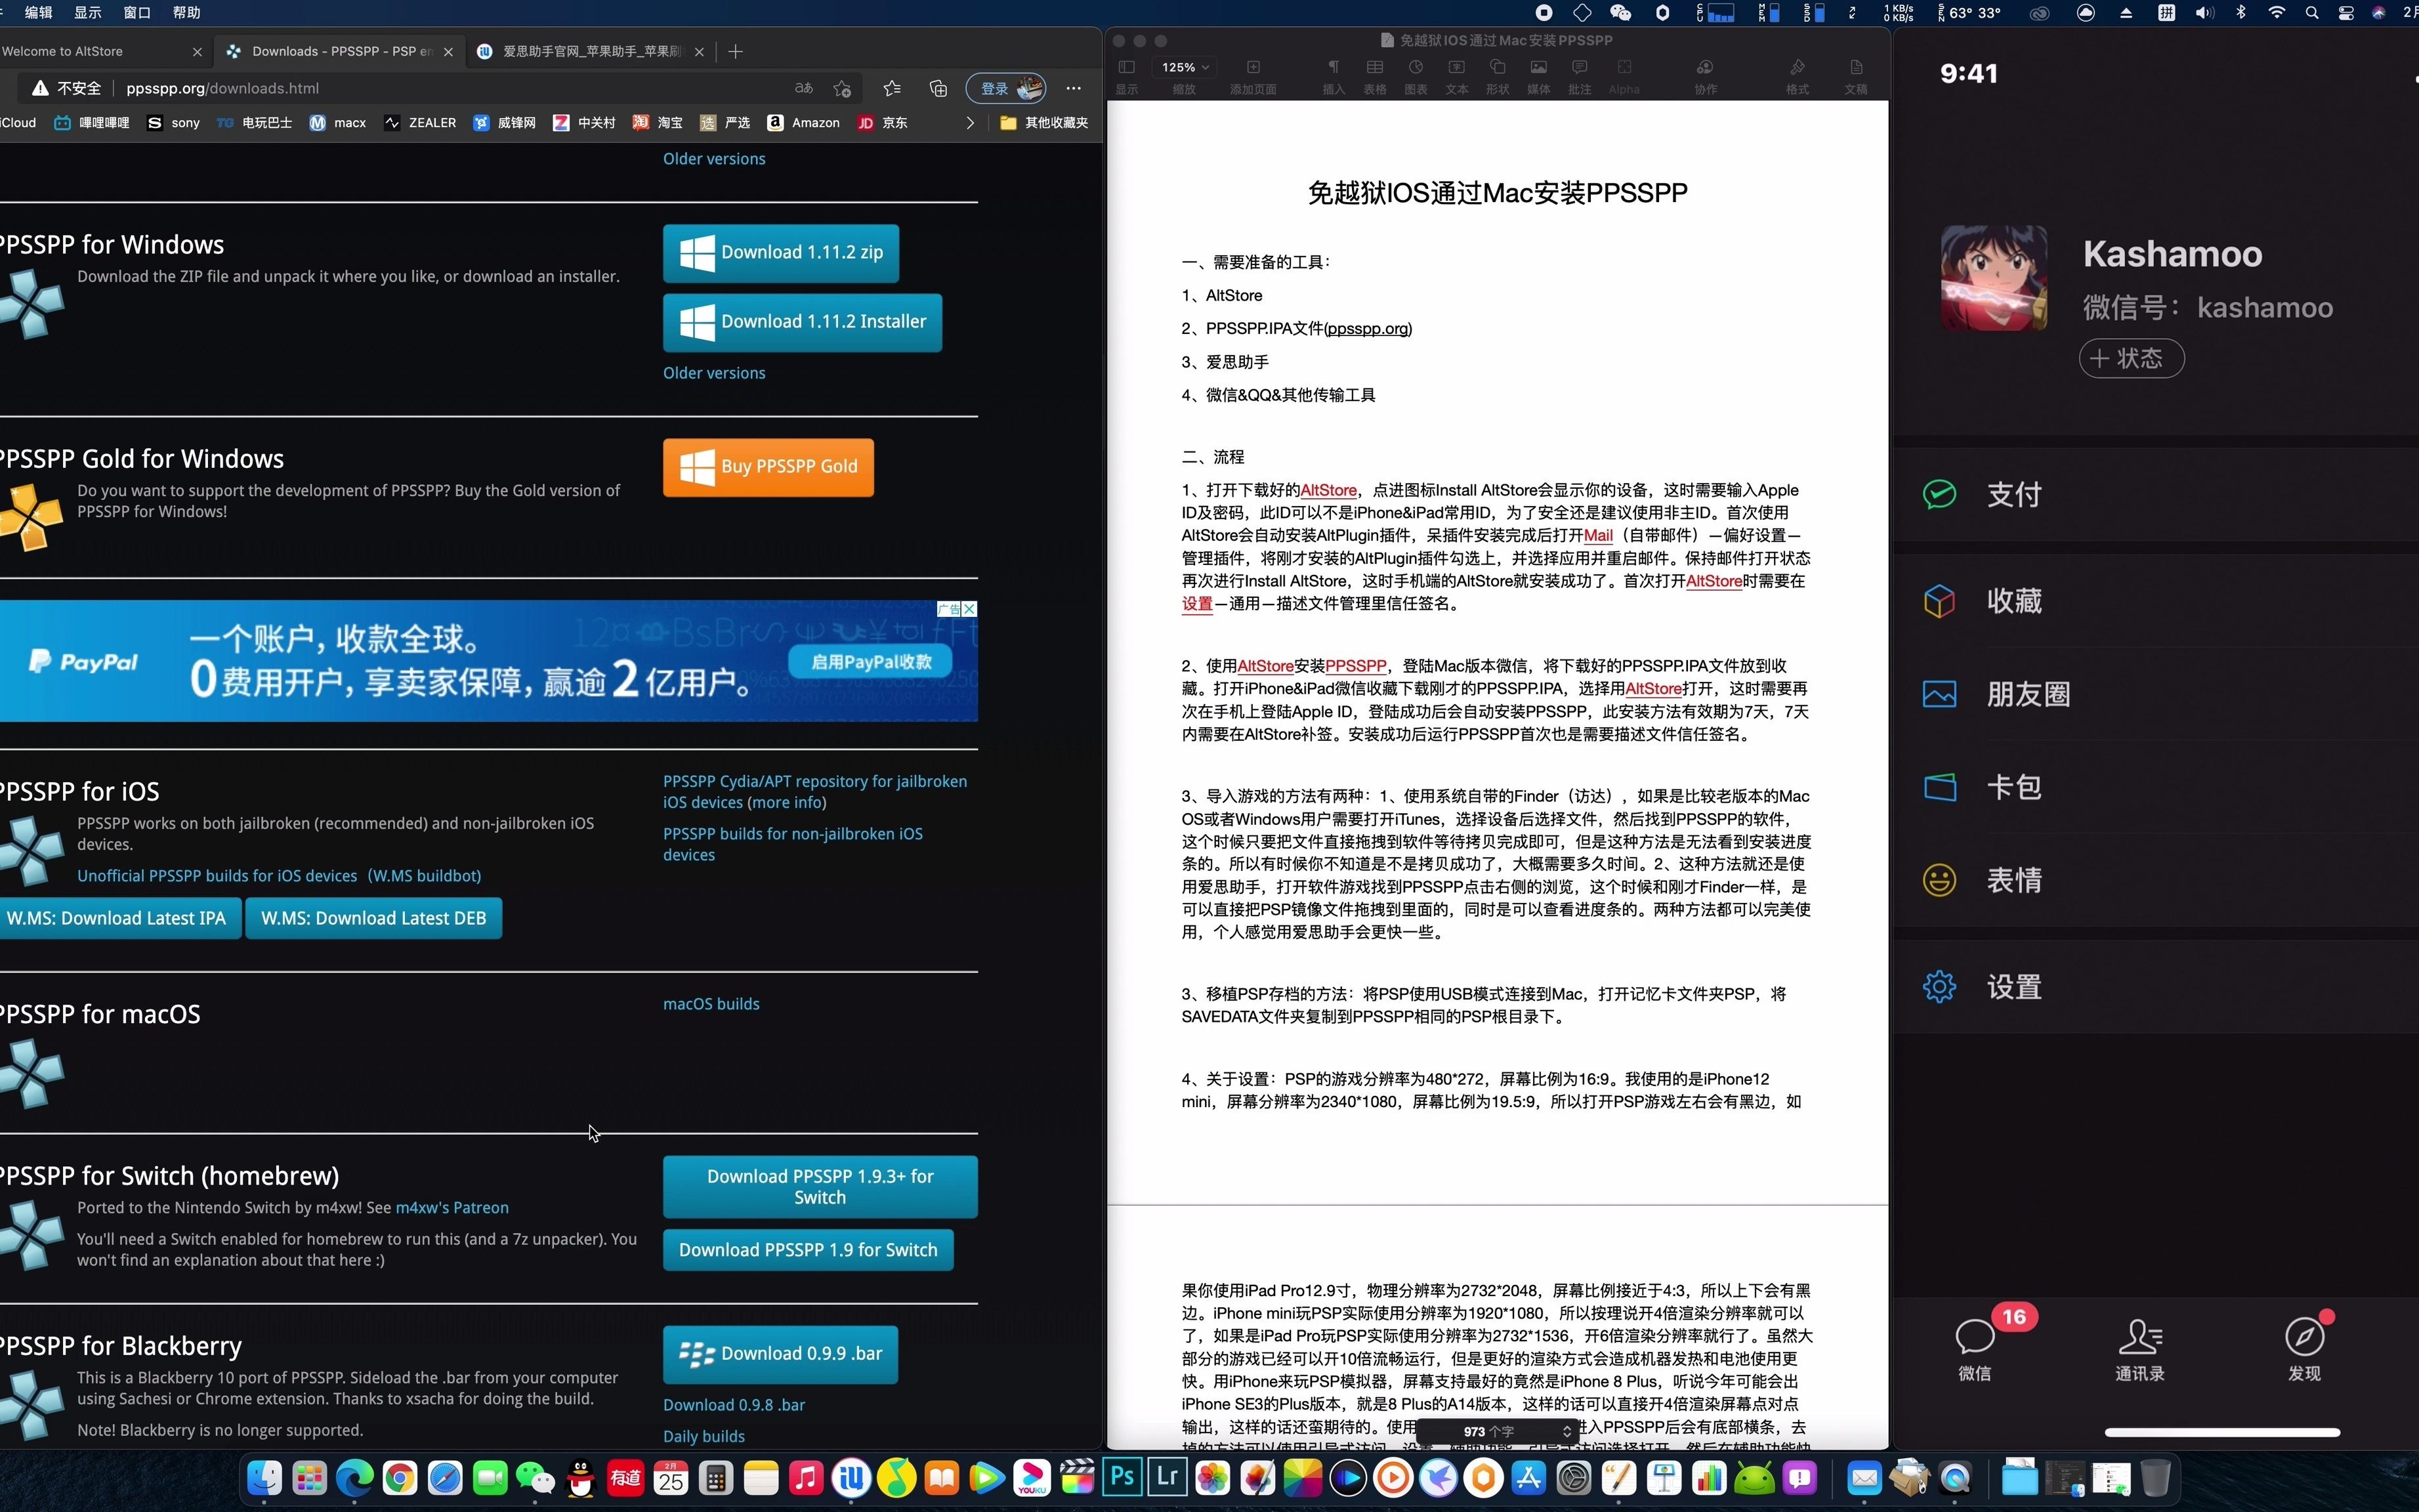
Task: Expand the bookmarks bar overflow chevron
Action: pos(969,123)
